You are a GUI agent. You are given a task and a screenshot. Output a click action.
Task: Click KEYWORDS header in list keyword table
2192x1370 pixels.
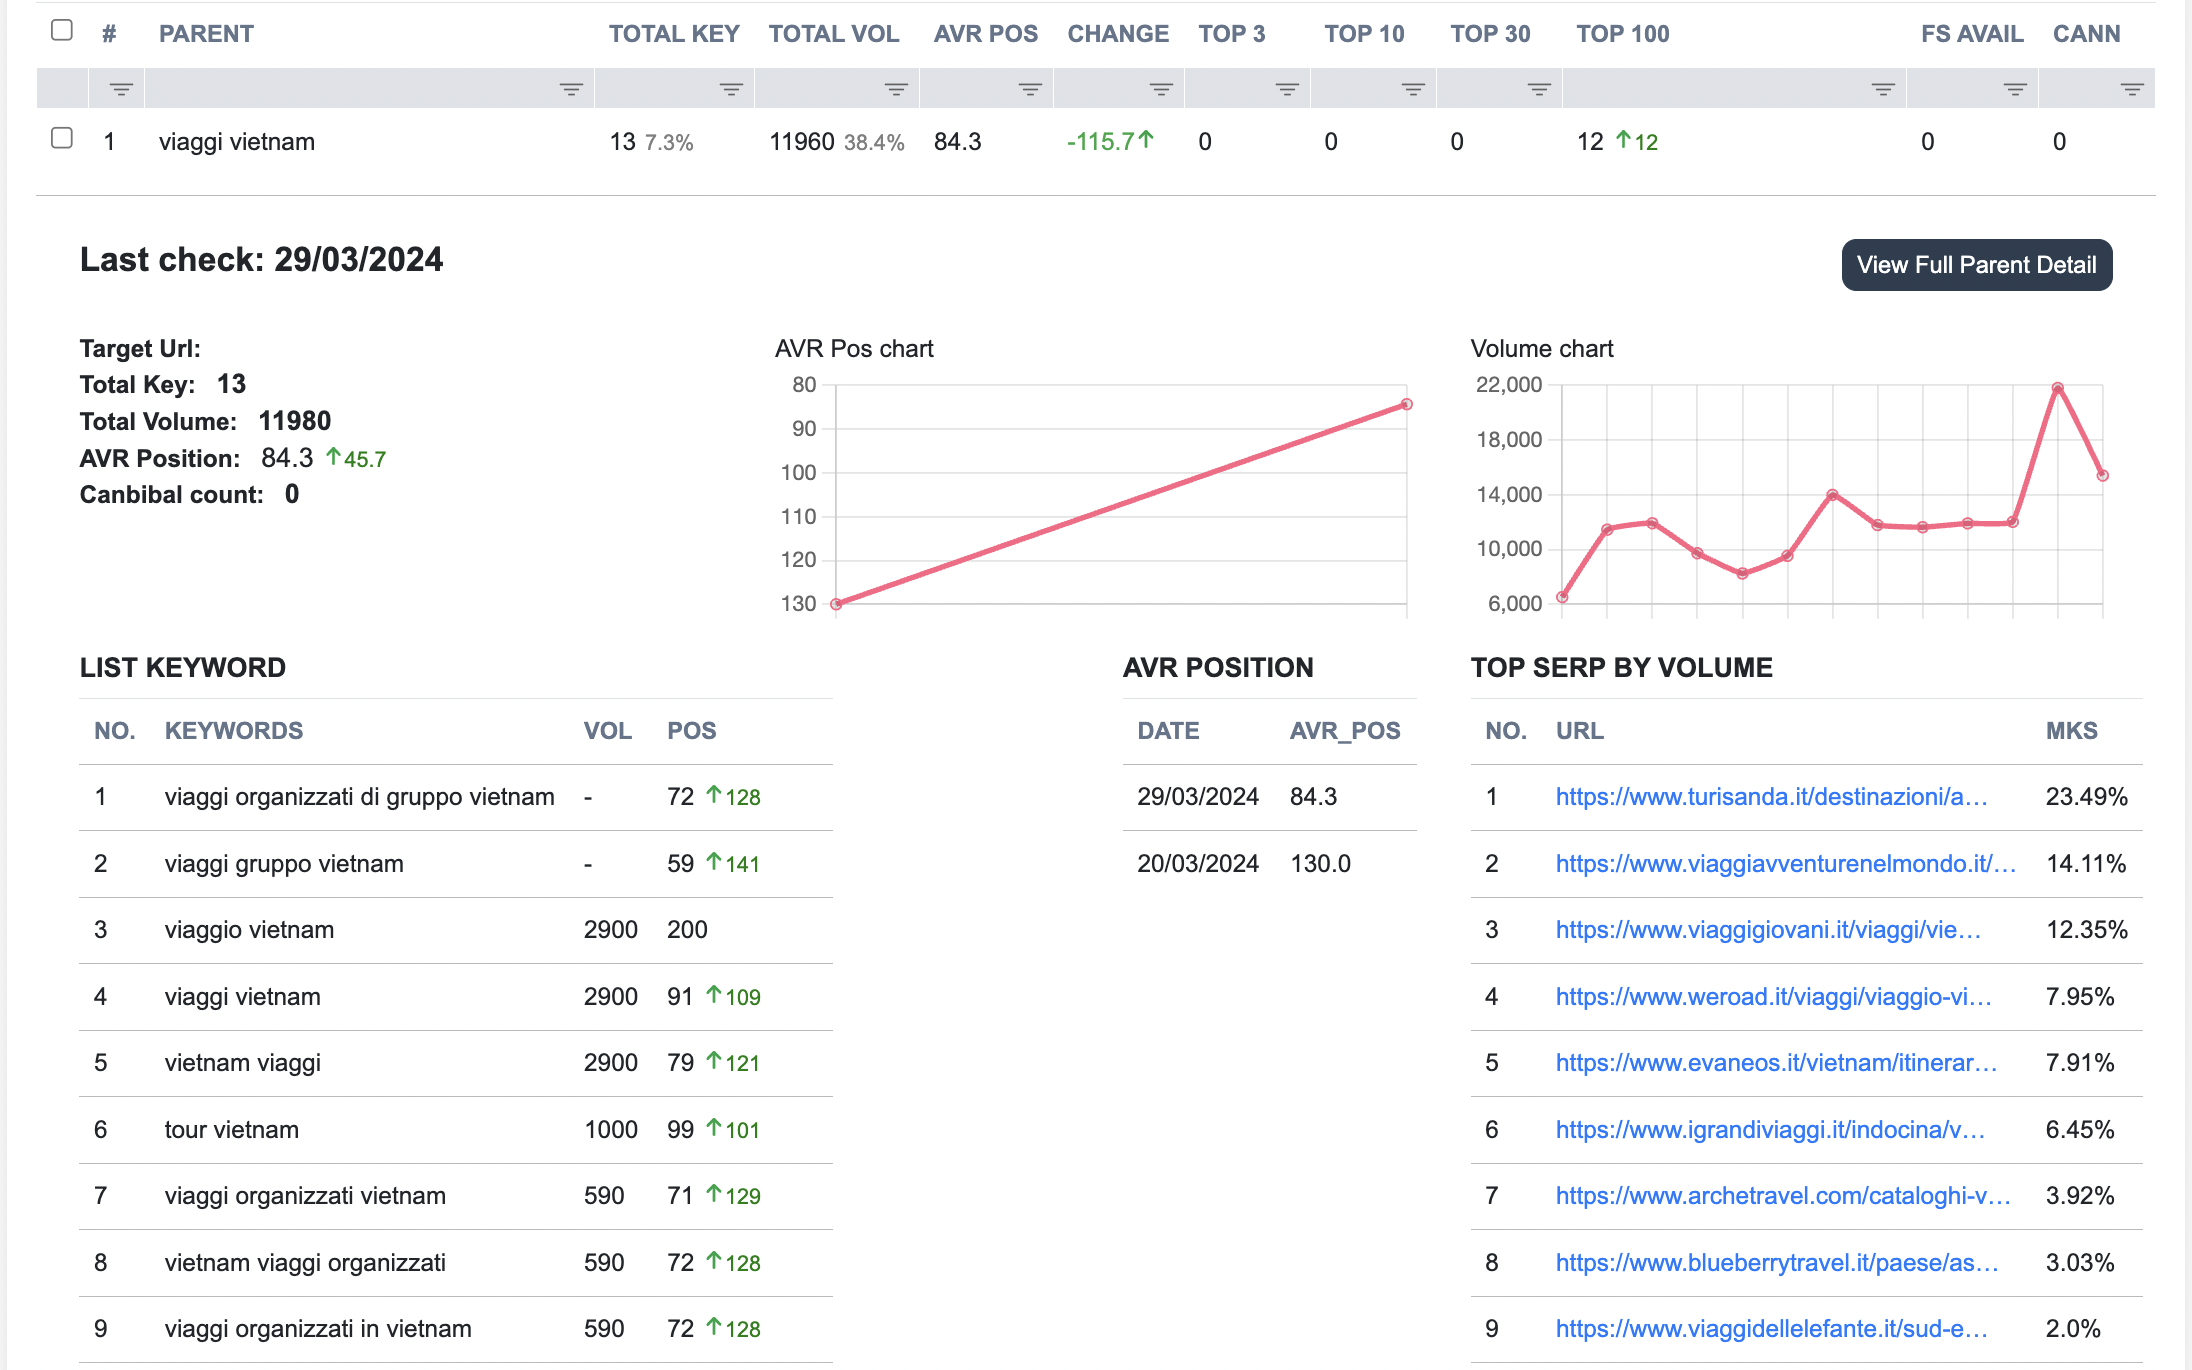coord(234,731)
